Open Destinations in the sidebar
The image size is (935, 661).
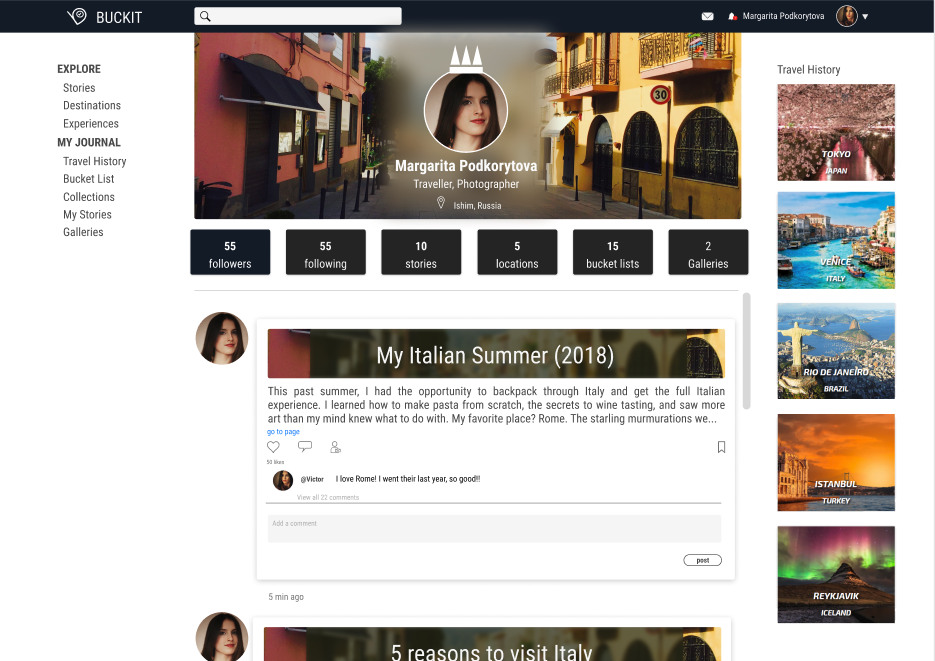tap(92, 105)
